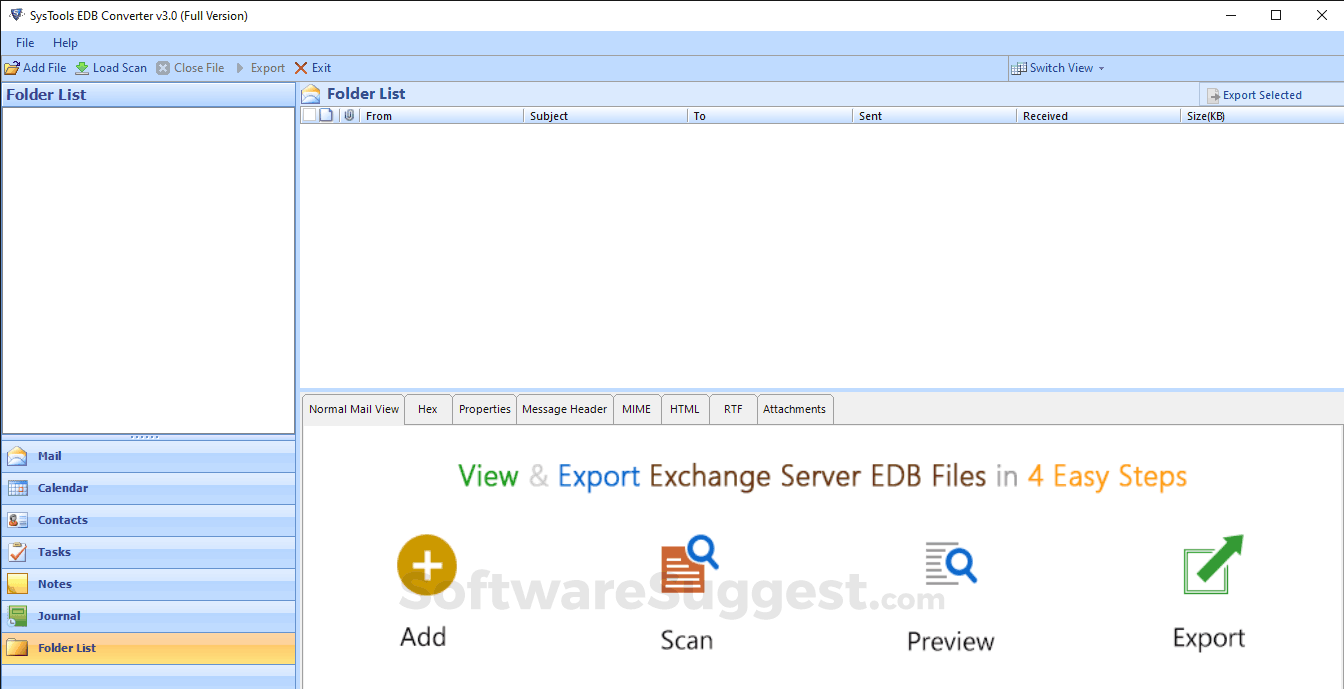Switch to the MIME tab
The height and width of the screenshot is (689, 1344).
(x=637, y=409)
